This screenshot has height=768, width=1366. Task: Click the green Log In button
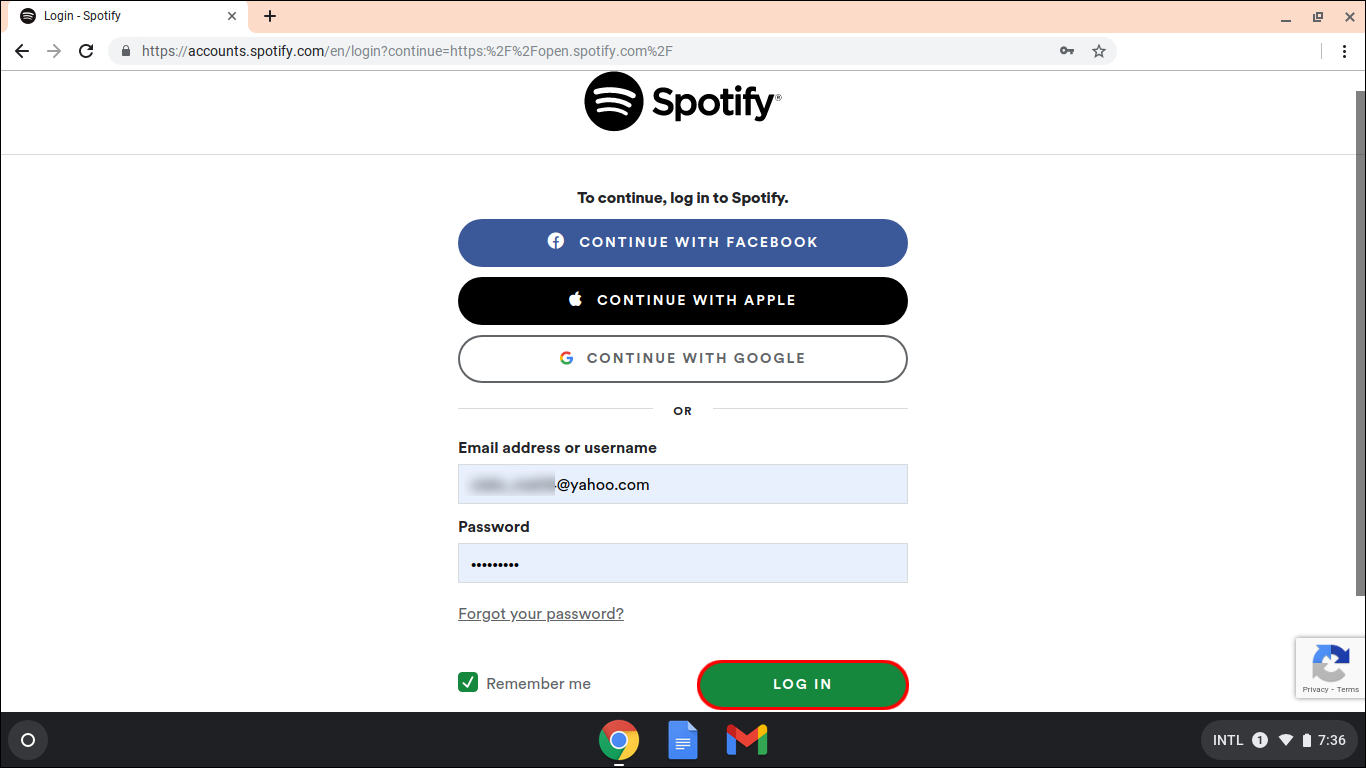pos(802,684)
